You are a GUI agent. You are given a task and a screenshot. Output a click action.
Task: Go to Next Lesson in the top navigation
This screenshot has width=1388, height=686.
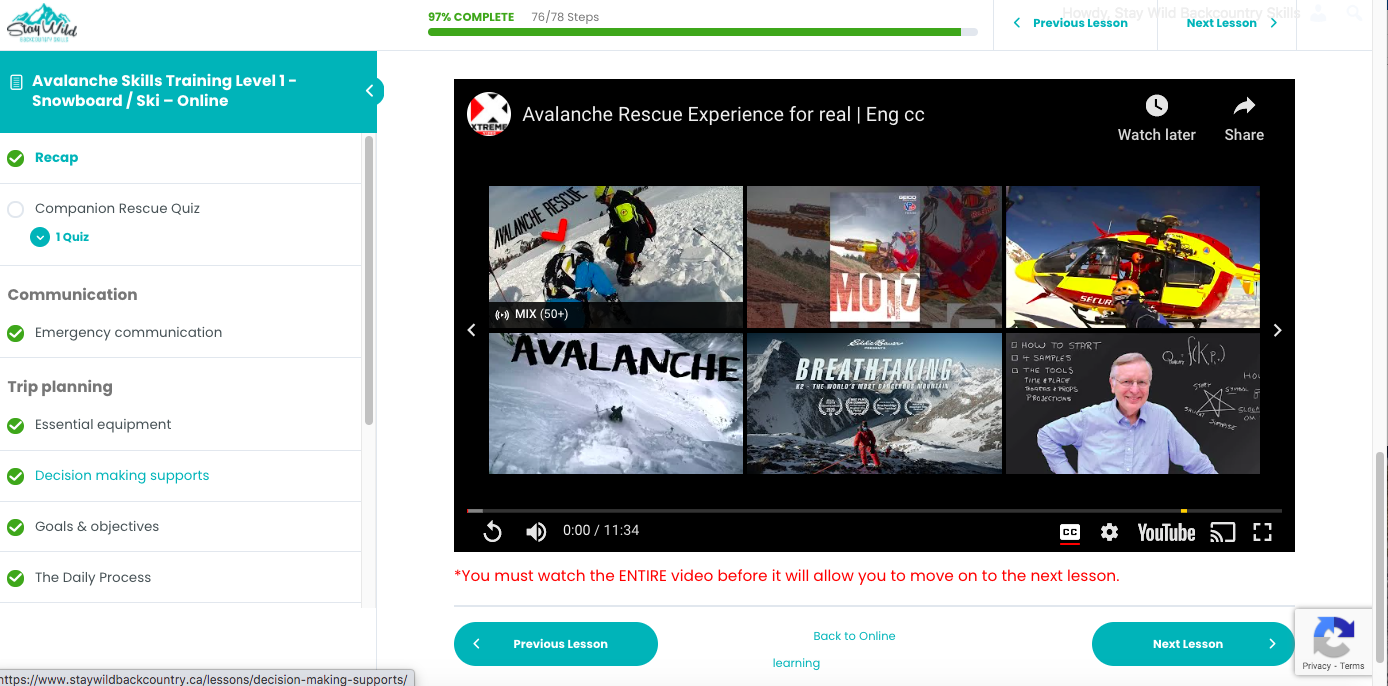1224,22
